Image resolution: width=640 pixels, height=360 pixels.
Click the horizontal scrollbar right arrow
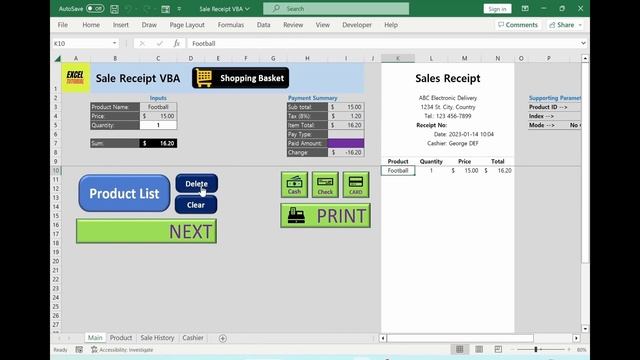[576, 338]
